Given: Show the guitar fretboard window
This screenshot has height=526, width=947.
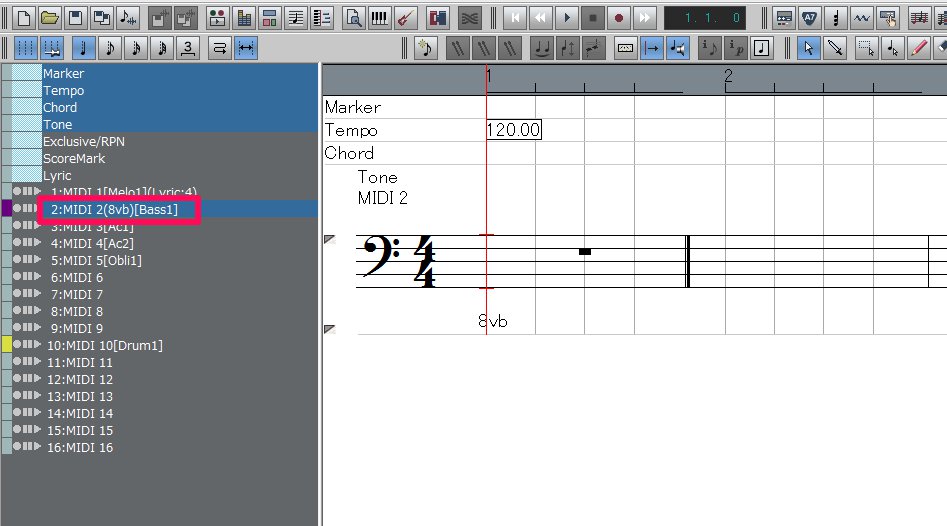Looking at the screenshot, I should pos(405,18).
